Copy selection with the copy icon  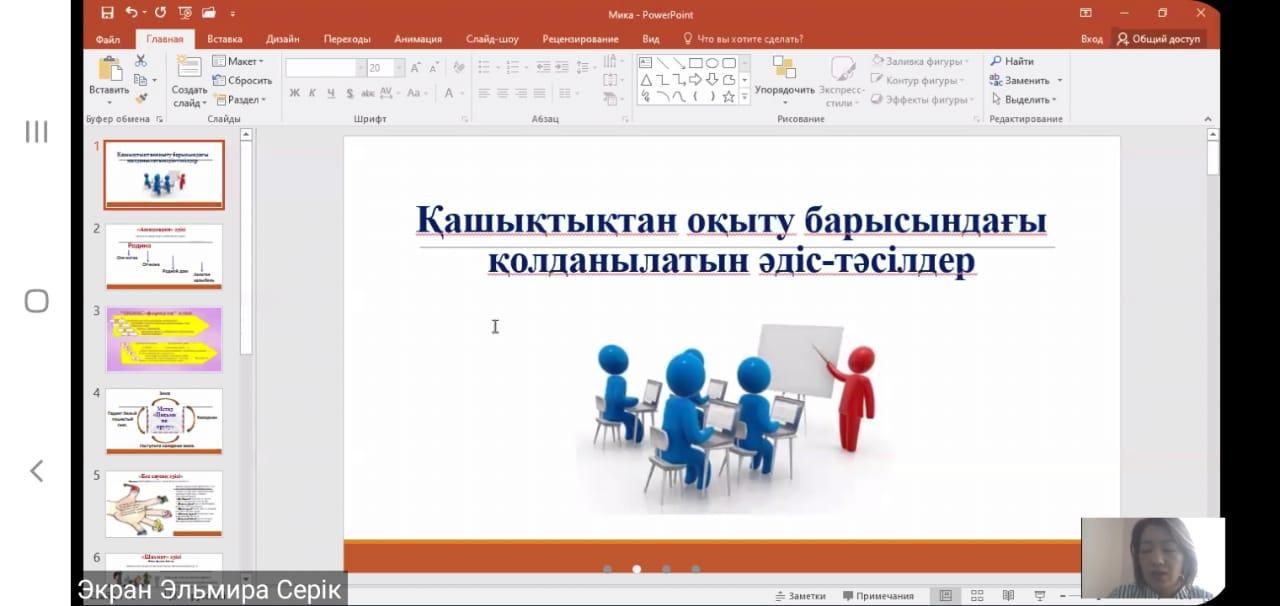141,80
